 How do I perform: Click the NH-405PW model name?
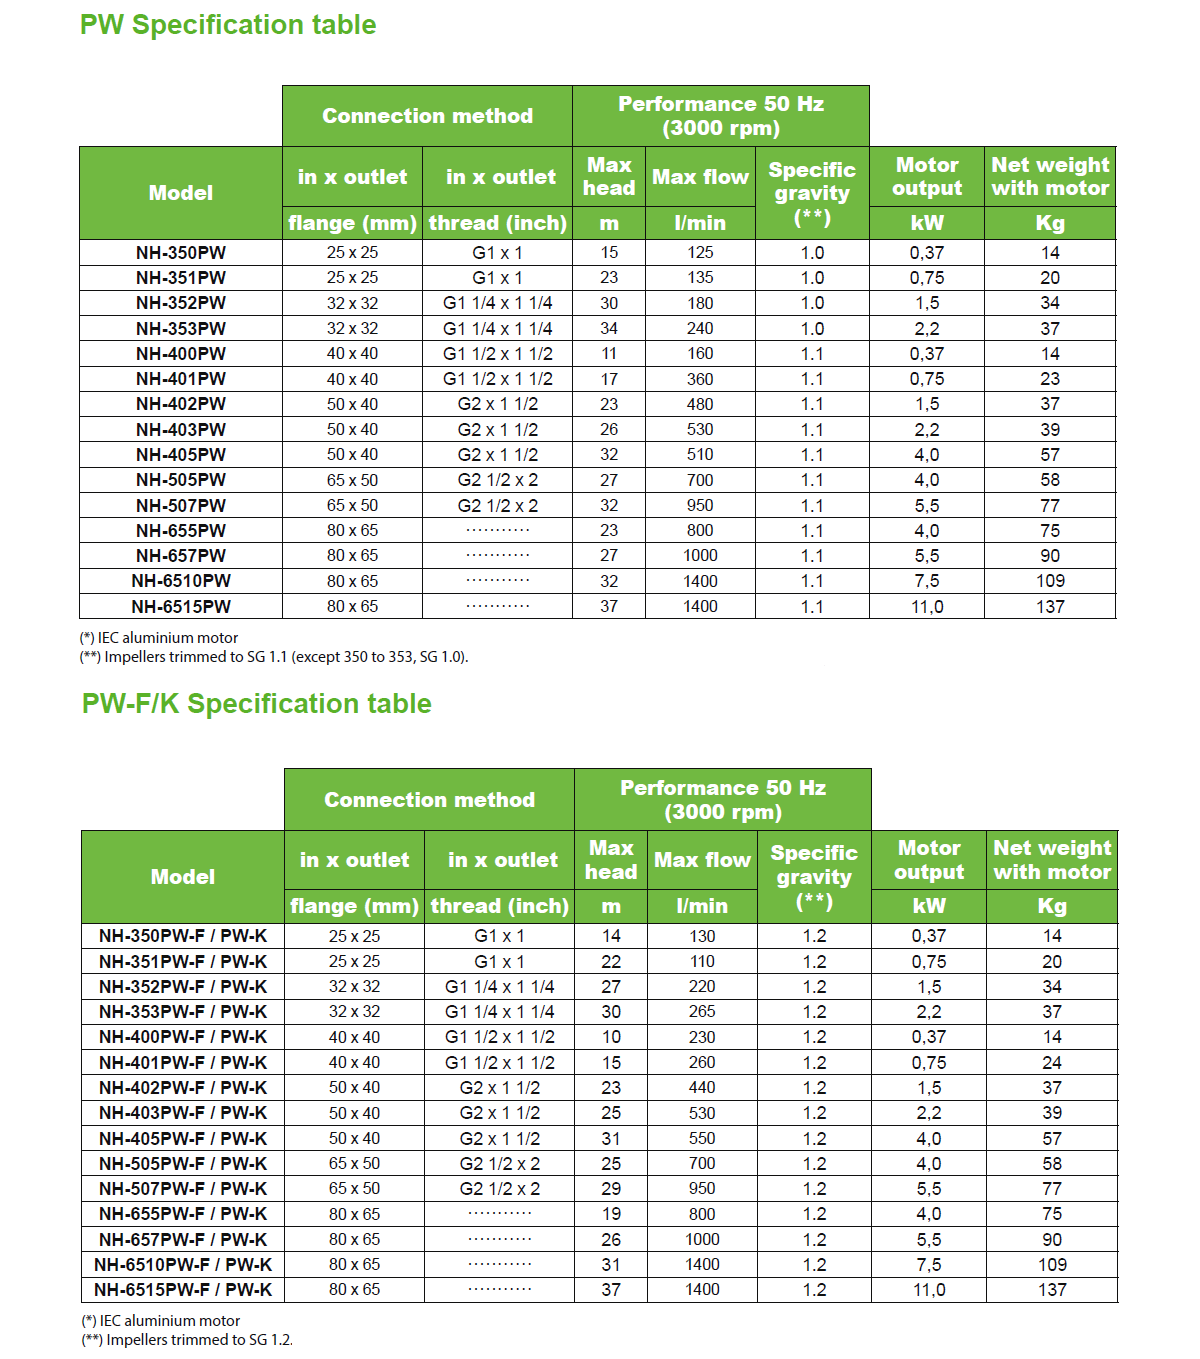click(x=181, y=455)
